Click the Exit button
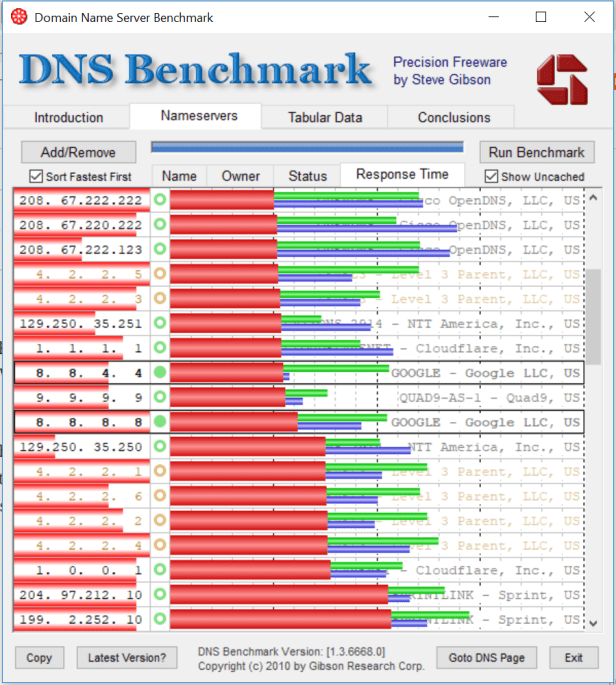 [574, 657]
